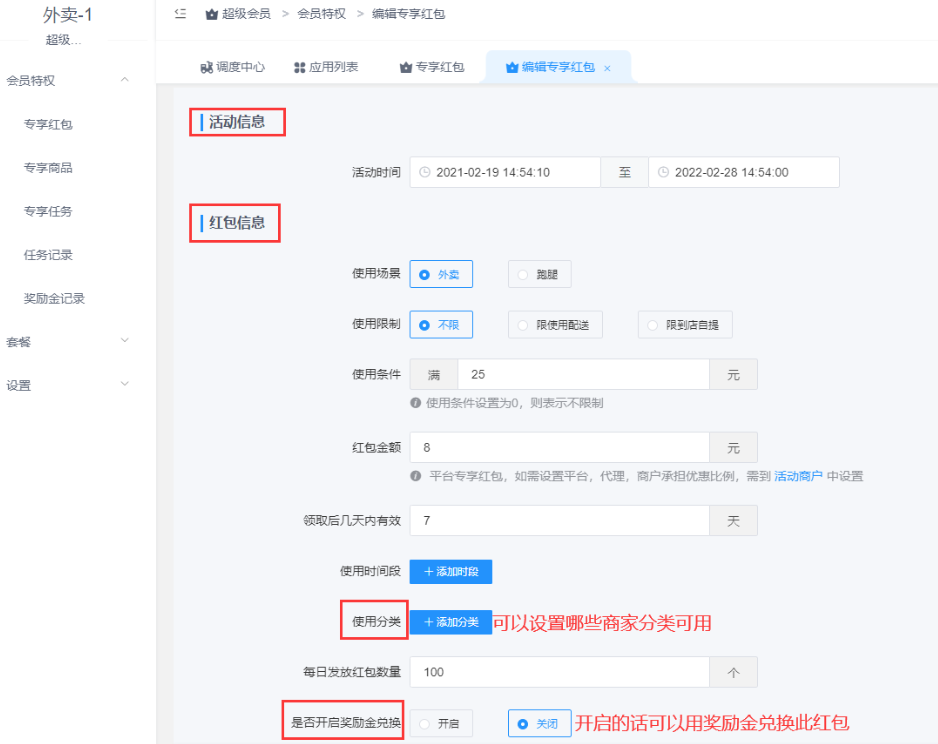Select 限到店自提 usage restriction
This screenshot has height=744, width=938.
(x=685, y=325)
